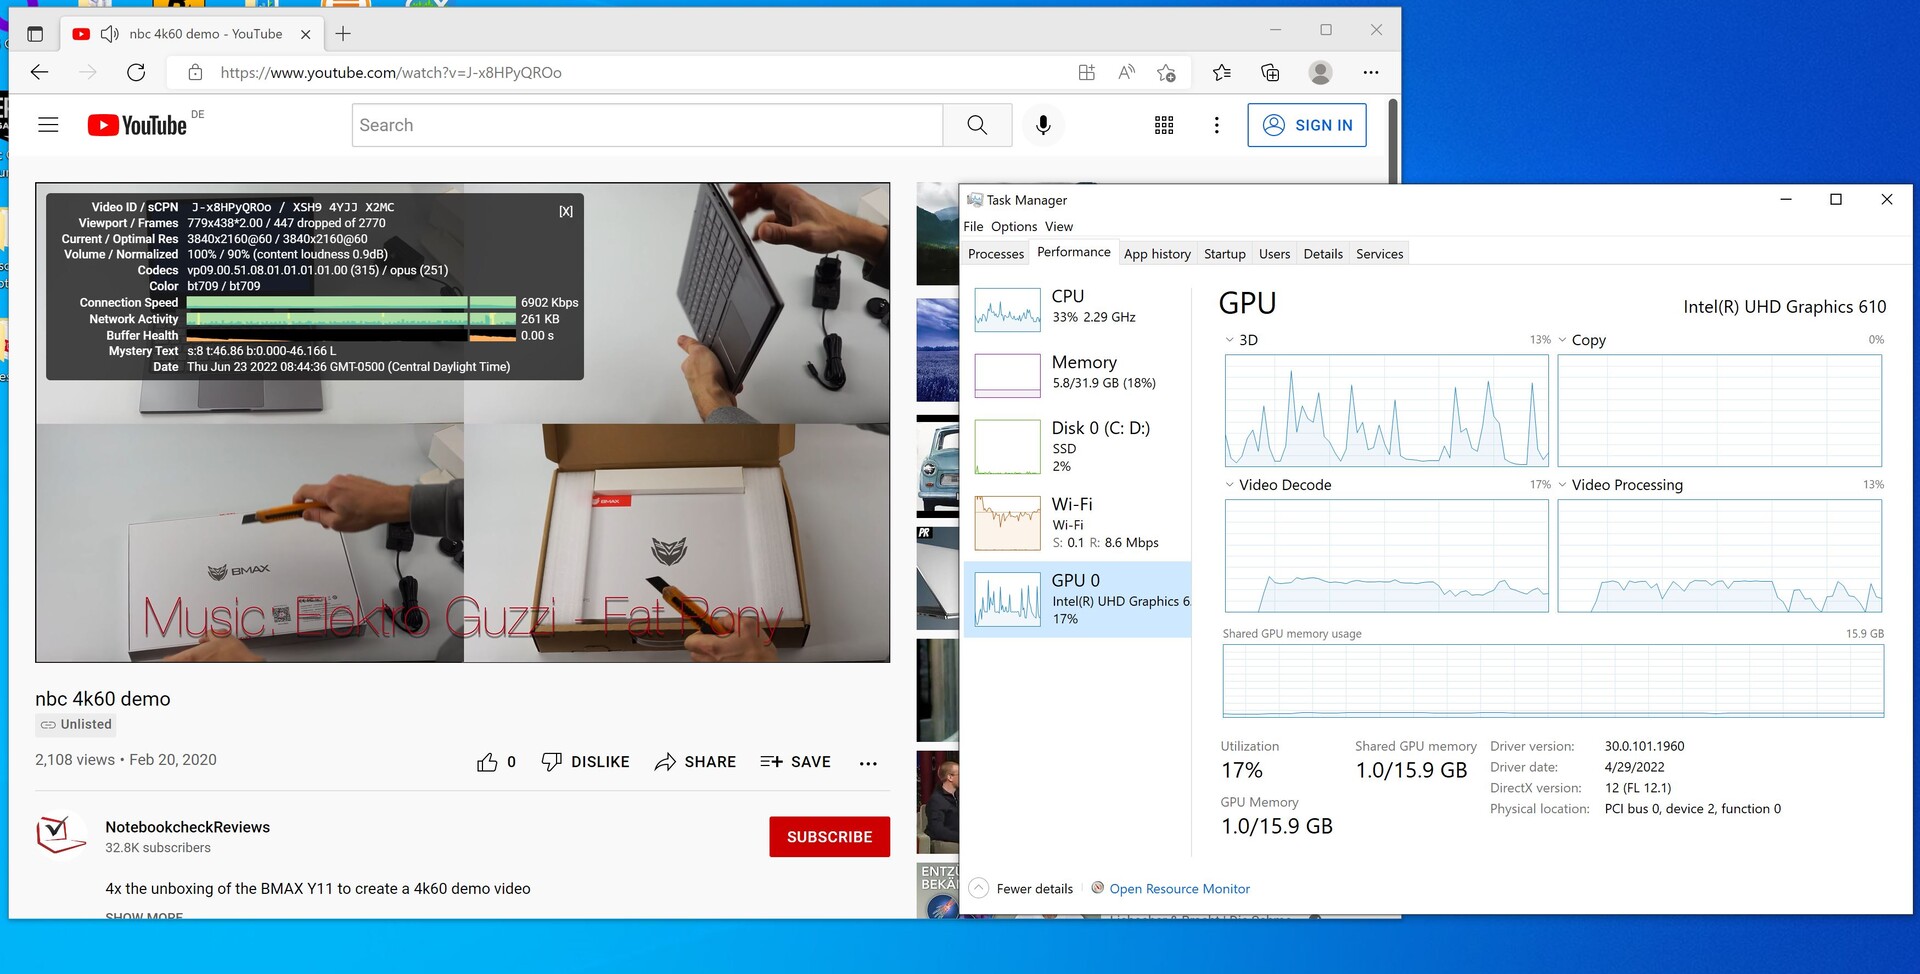
Task: Select Memory in the performance list
Action: coord(1077,374)
